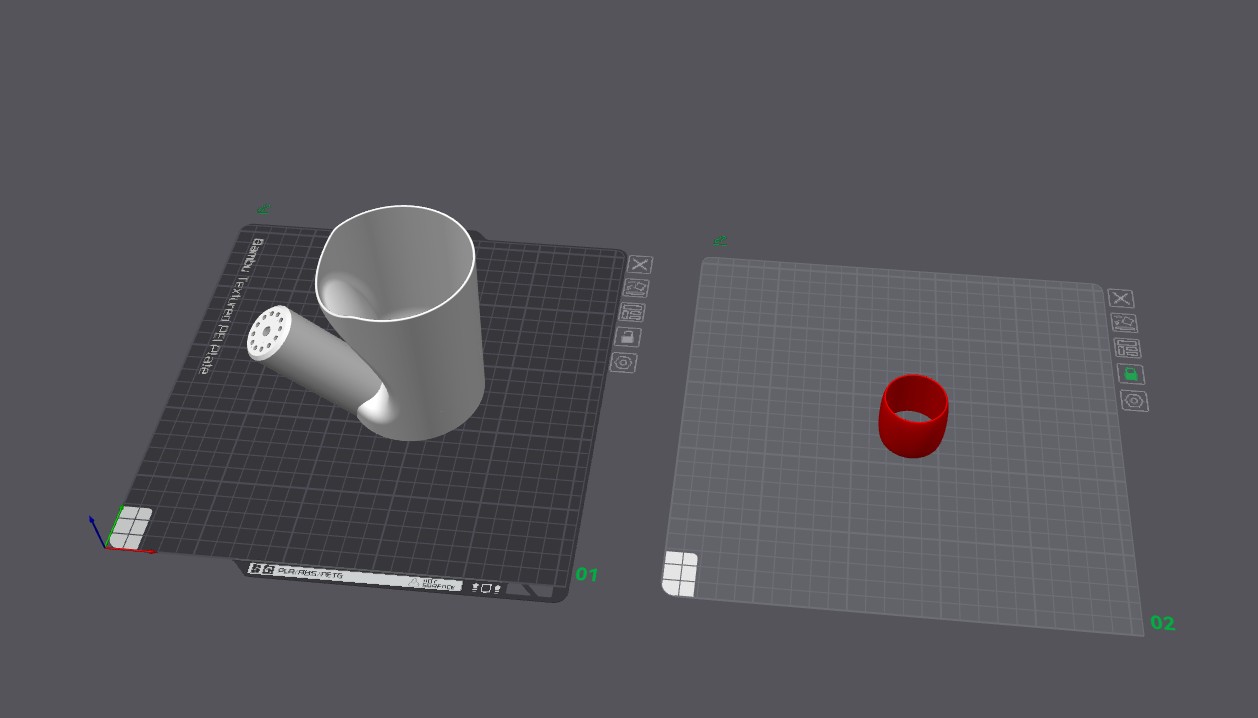Select plate 01 by its number

click(586, 574)
